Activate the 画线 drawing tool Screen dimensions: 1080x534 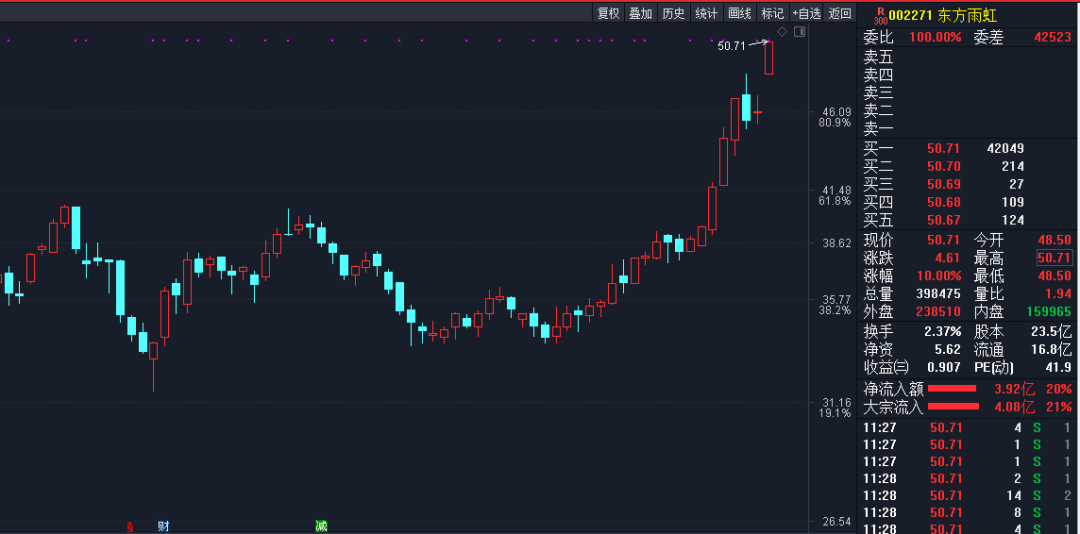click(x=739, y=13)
